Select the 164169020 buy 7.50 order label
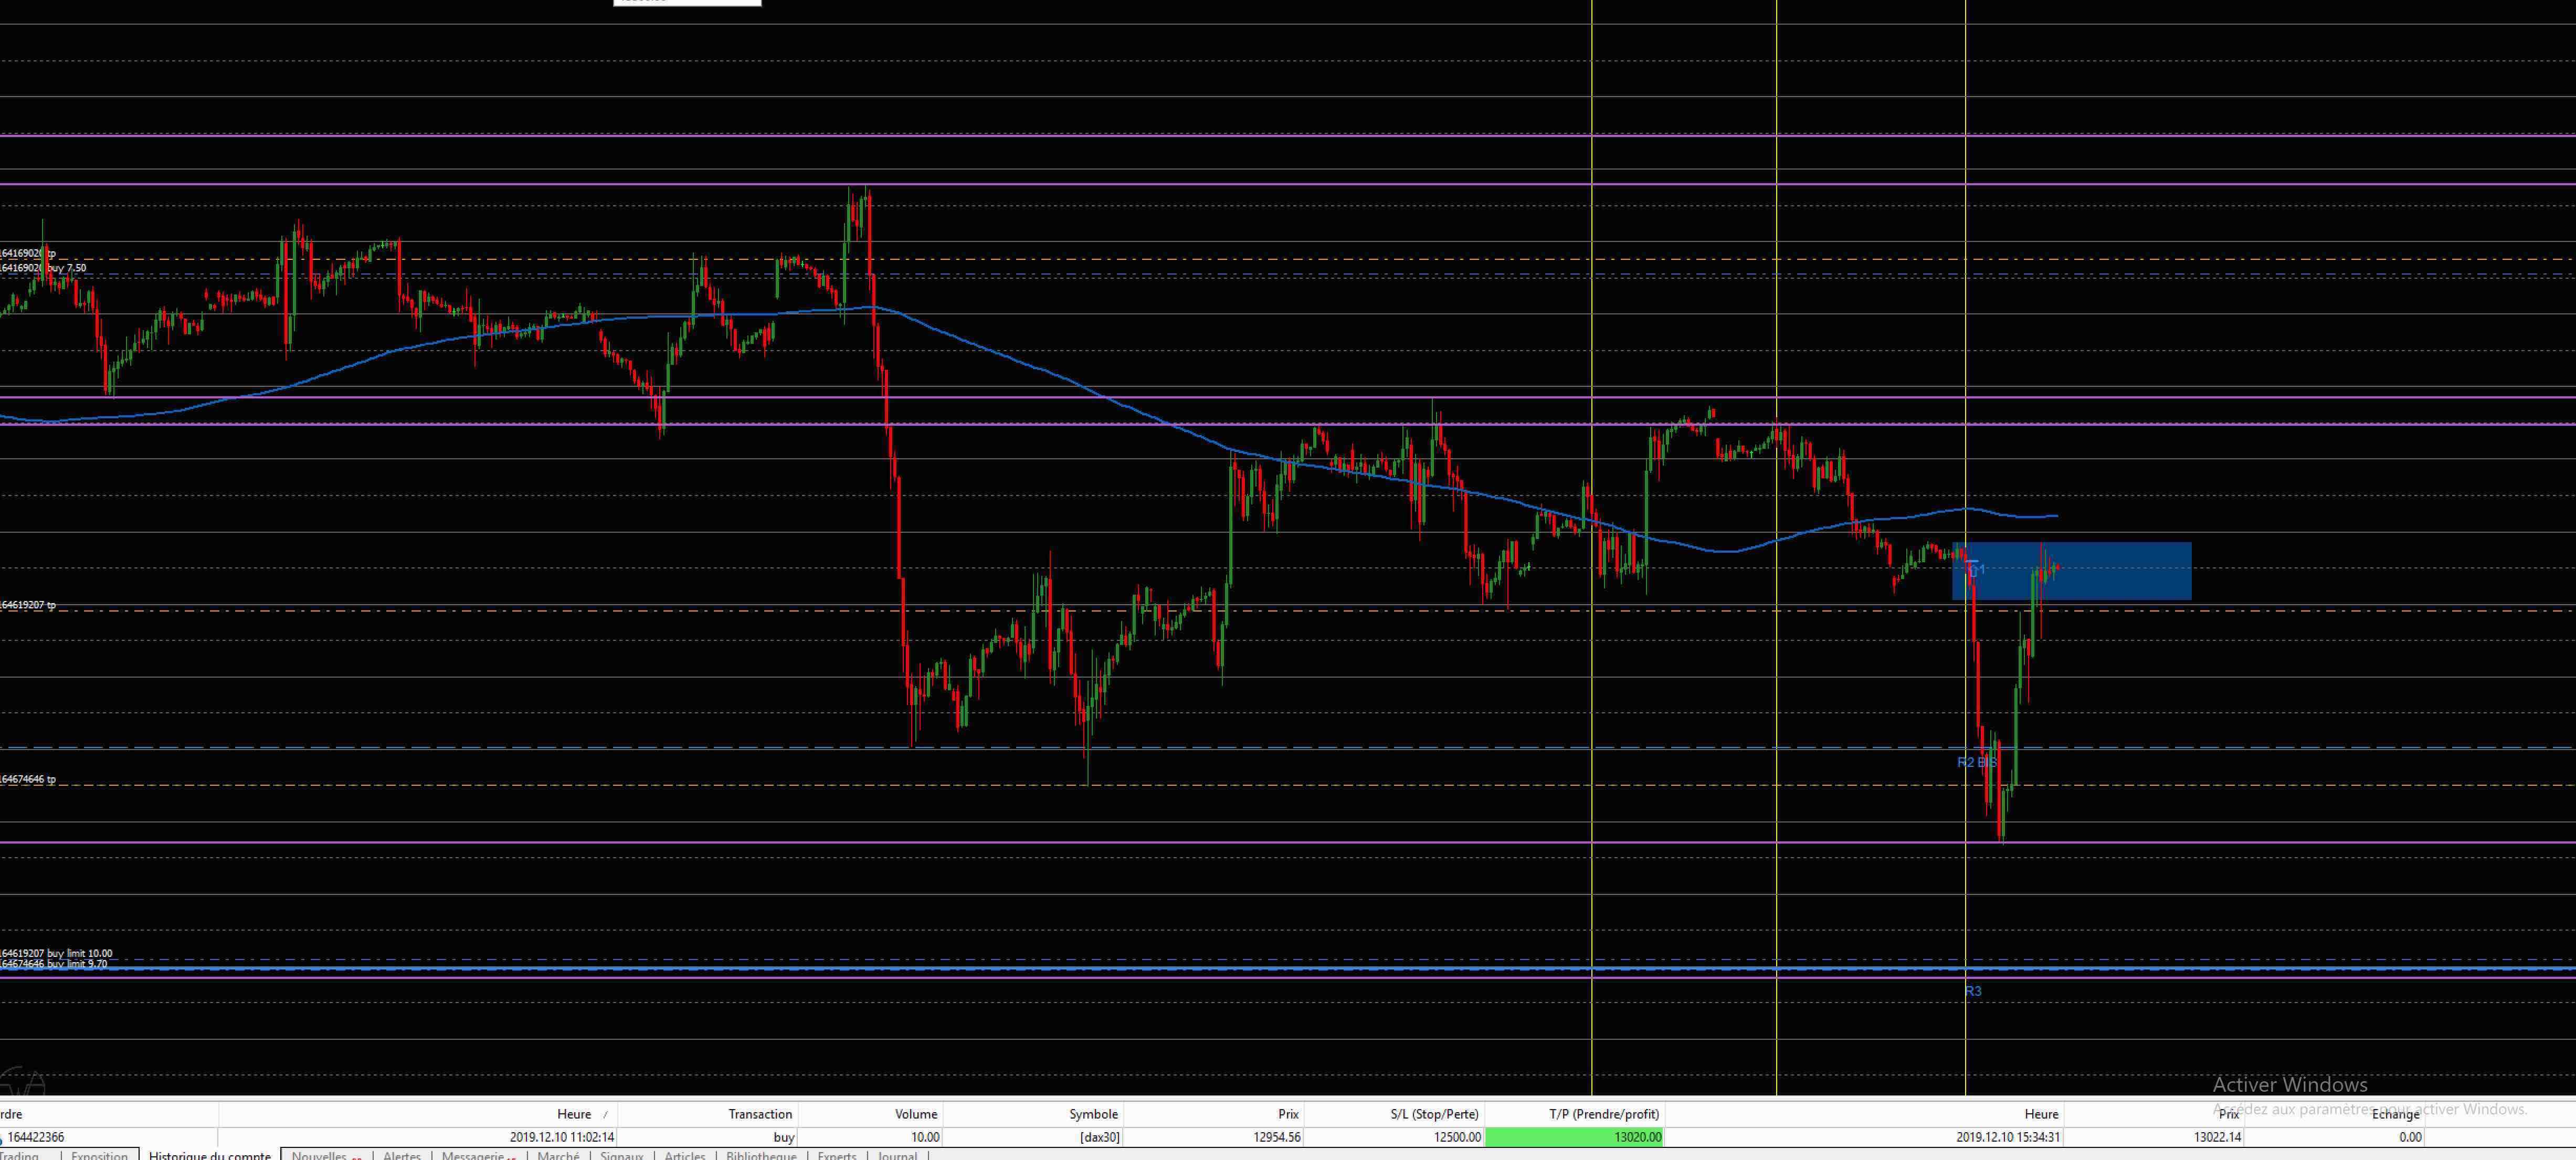This screenshot has width=2576, height=1160. pos(43,268)
